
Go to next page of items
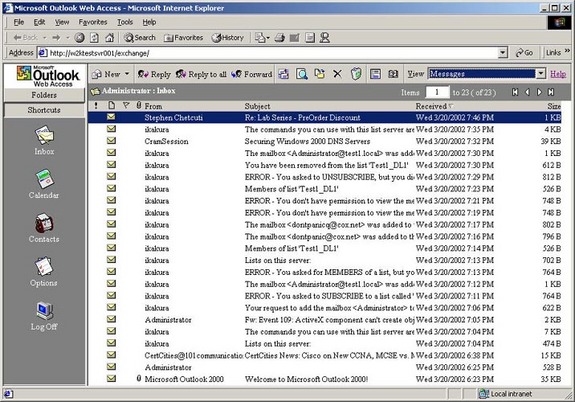[x=539, y=92]
